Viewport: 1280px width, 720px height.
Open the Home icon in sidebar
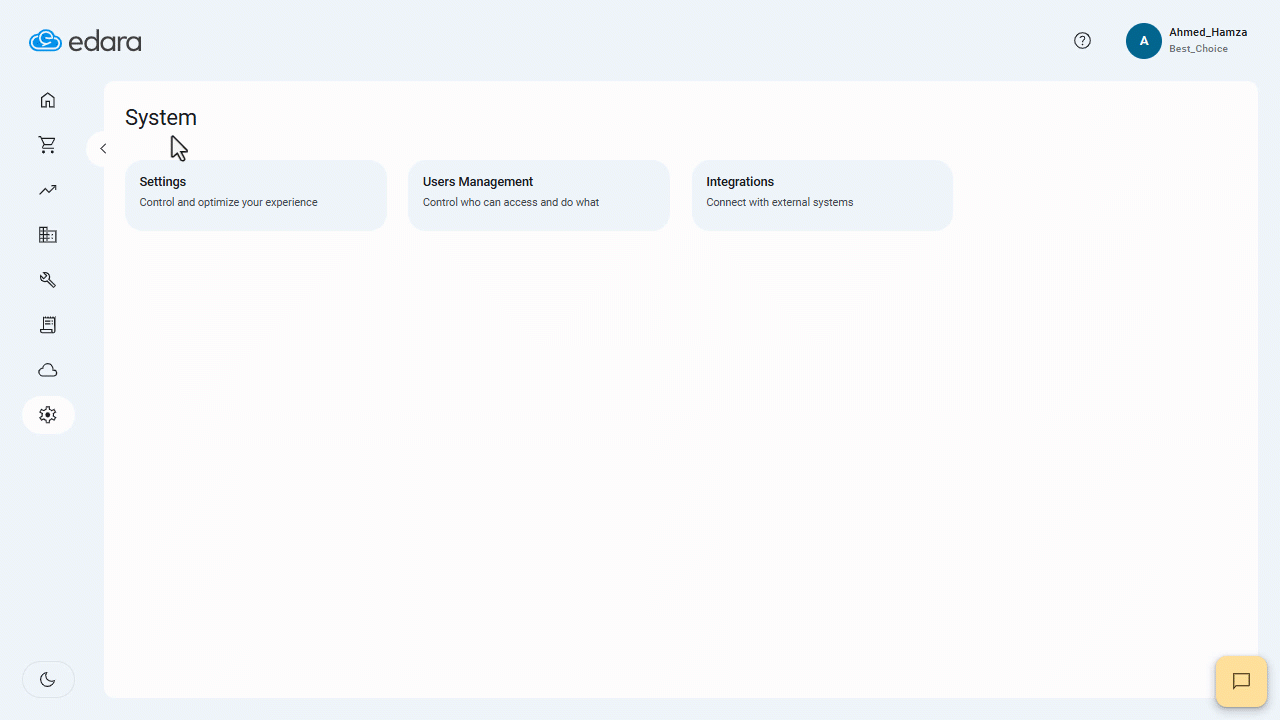[x=47, y=100]
